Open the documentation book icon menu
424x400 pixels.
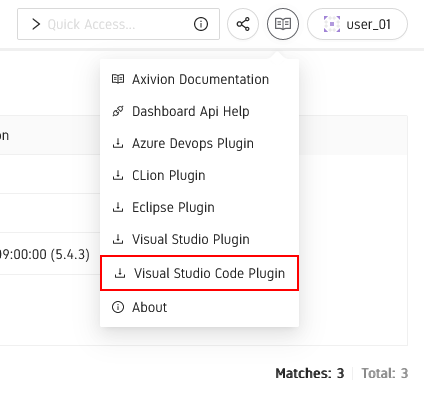[283, 24]
